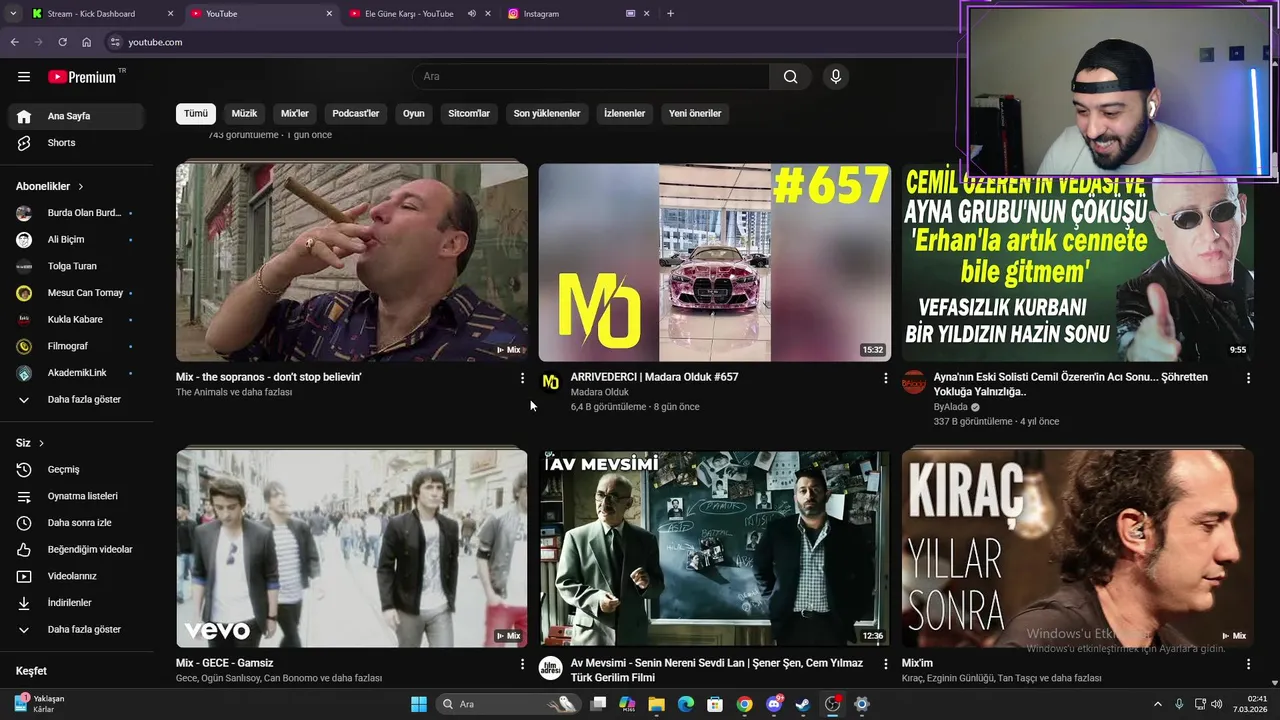Open Ali Biçim channel subscription
Image resolution: width=1280 pixels, height=720 pixels.
click(77, 240)
